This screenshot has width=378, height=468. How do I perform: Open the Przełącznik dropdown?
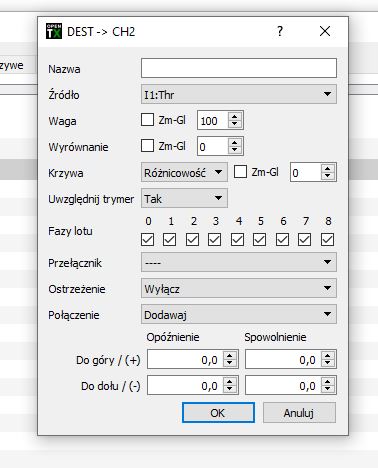239,262
